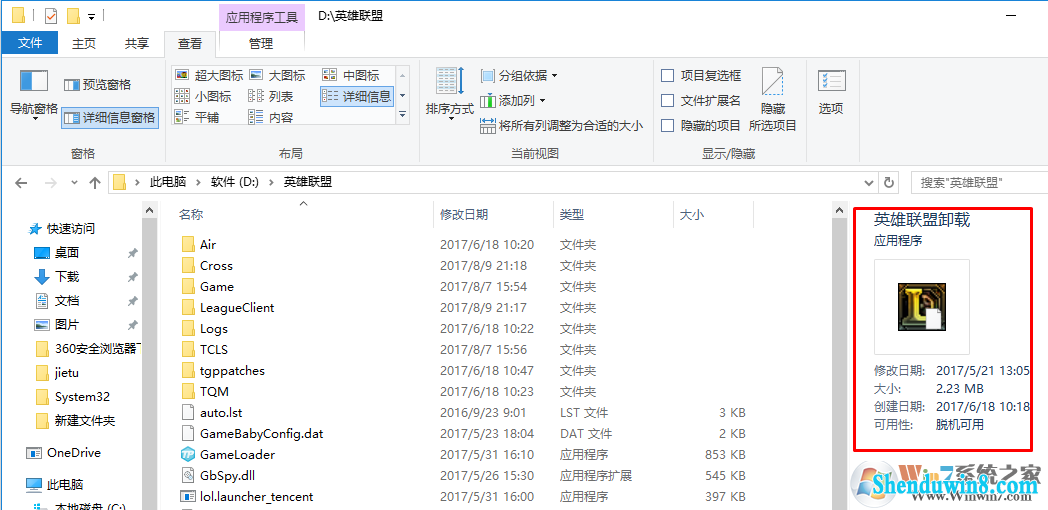Switch to the View (查看) tab
The height and width of the screenshot is (510, 1048).
[190, 43]
